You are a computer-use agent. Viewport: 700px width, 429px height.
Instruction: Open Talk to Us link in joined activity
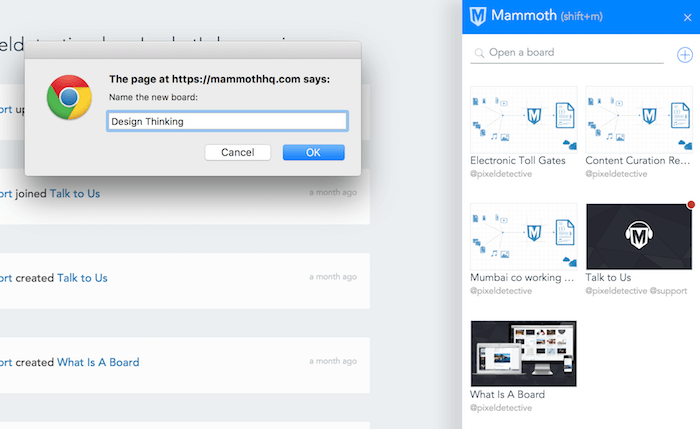[x=75, y=193]
